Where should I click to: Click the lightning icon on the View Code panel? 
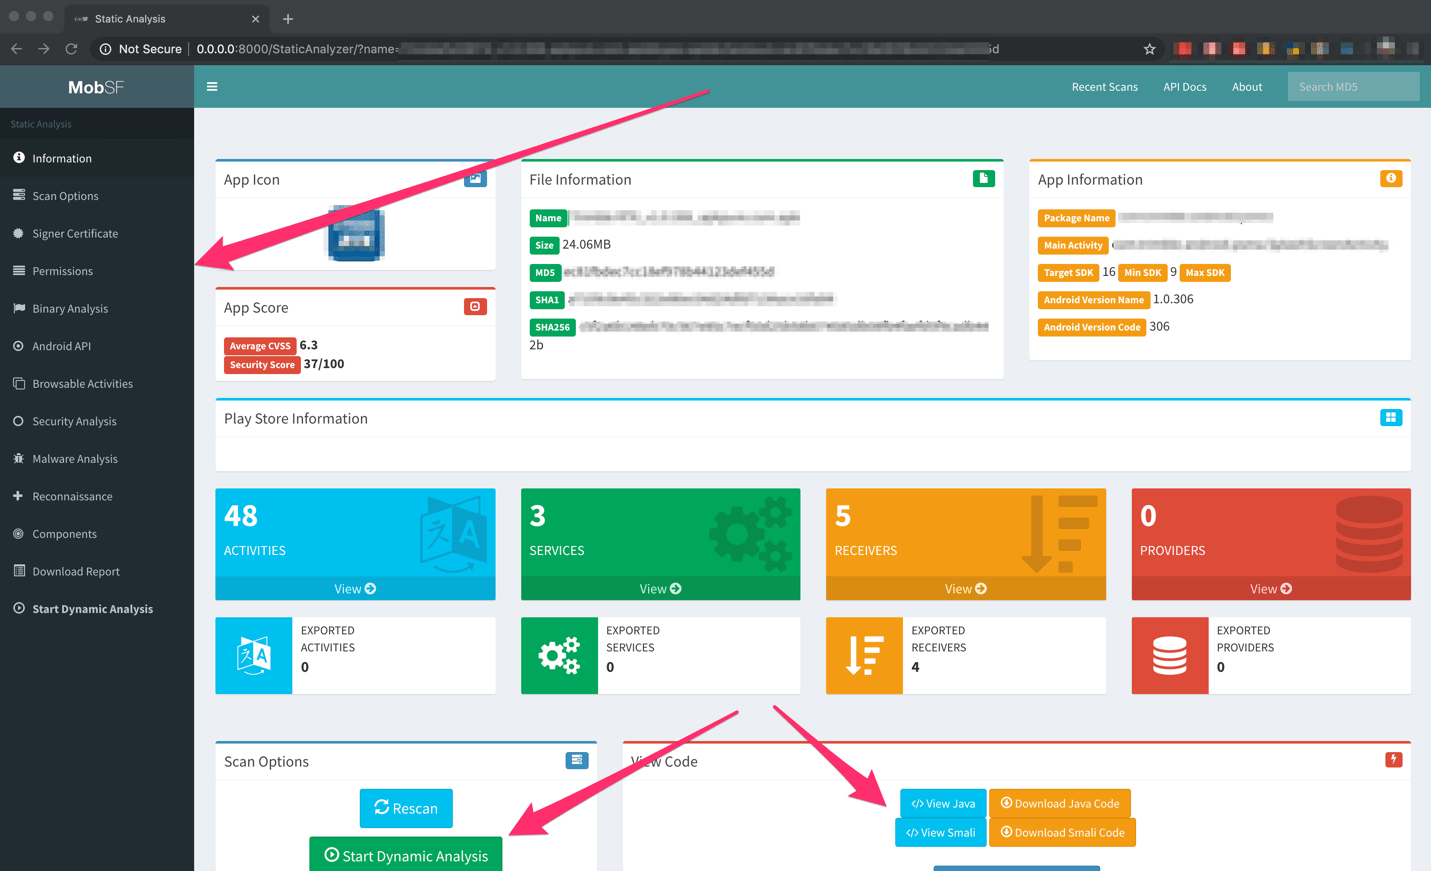click(1394, 759)
